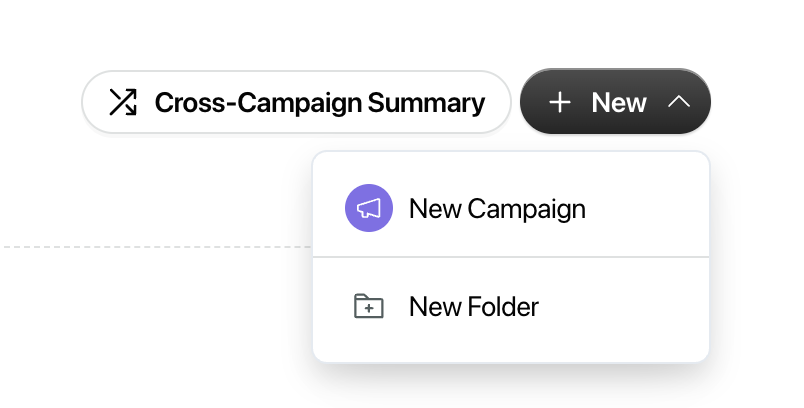Click the "Cross-Campaign Summary" label text
804x408 pixels.
pos(320,103)
